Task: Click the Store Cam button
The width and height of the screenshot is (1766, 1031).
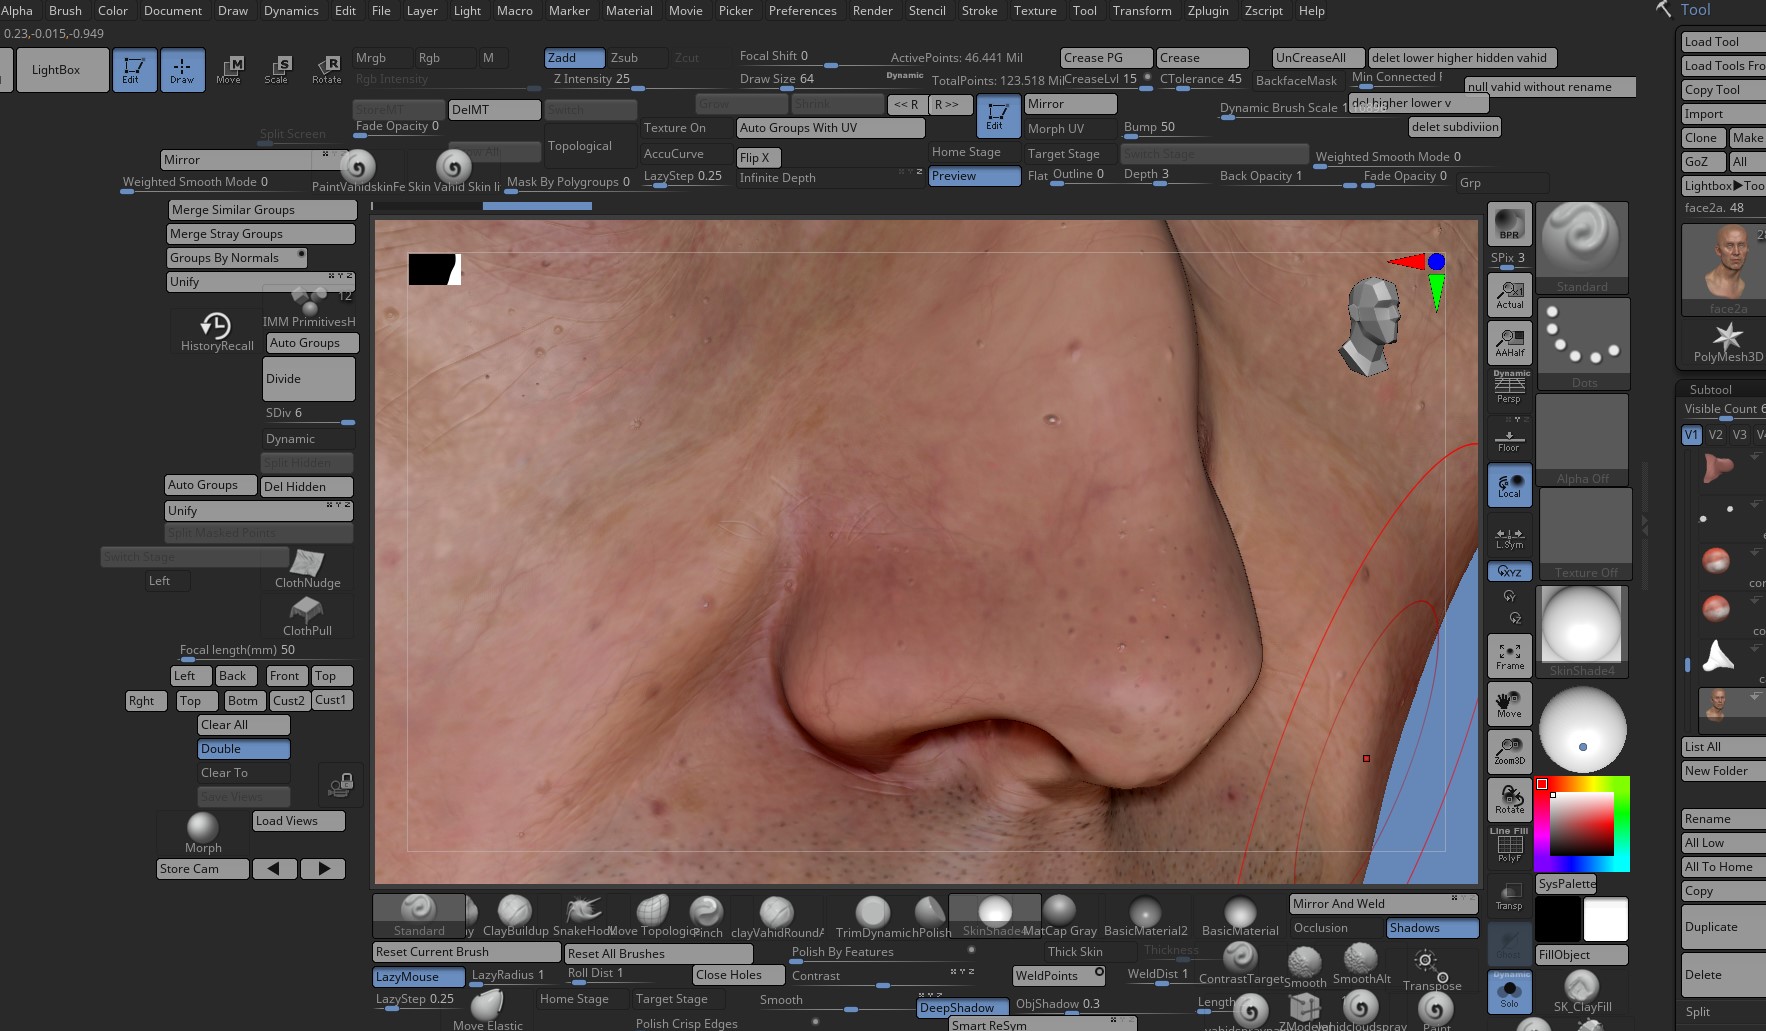Action: coord(202,869)
